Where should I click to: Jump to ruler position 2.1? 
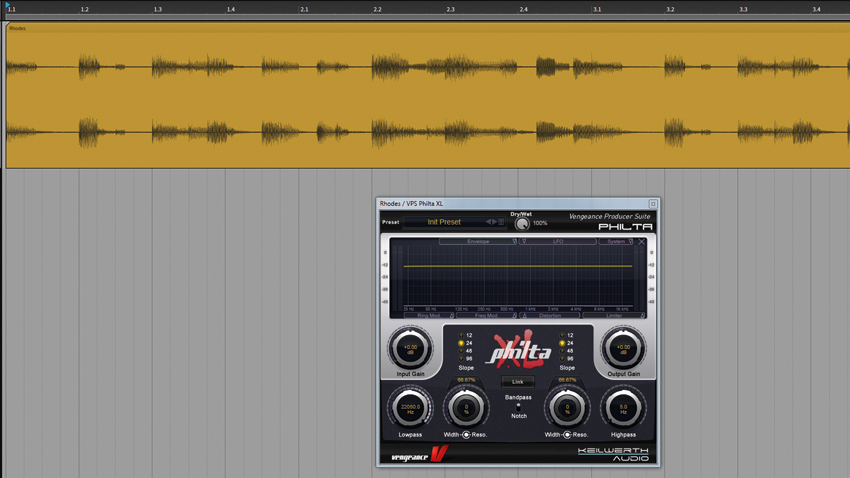(x=304, y=9)
